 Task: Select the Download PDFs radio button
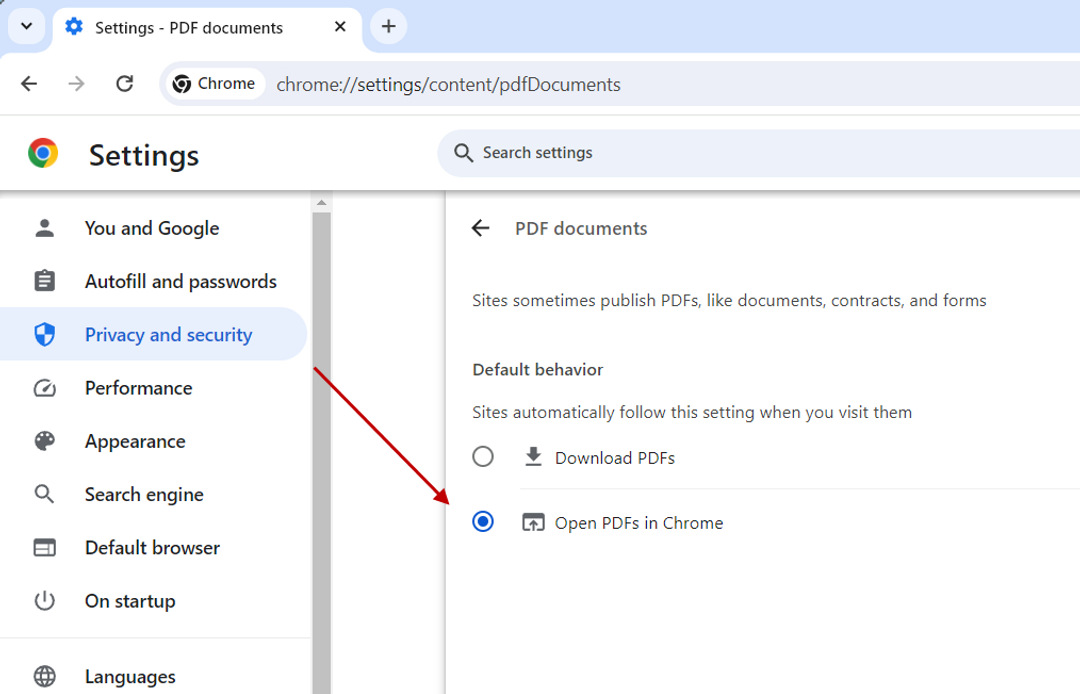pyautogui.click(x=483, y=456)
